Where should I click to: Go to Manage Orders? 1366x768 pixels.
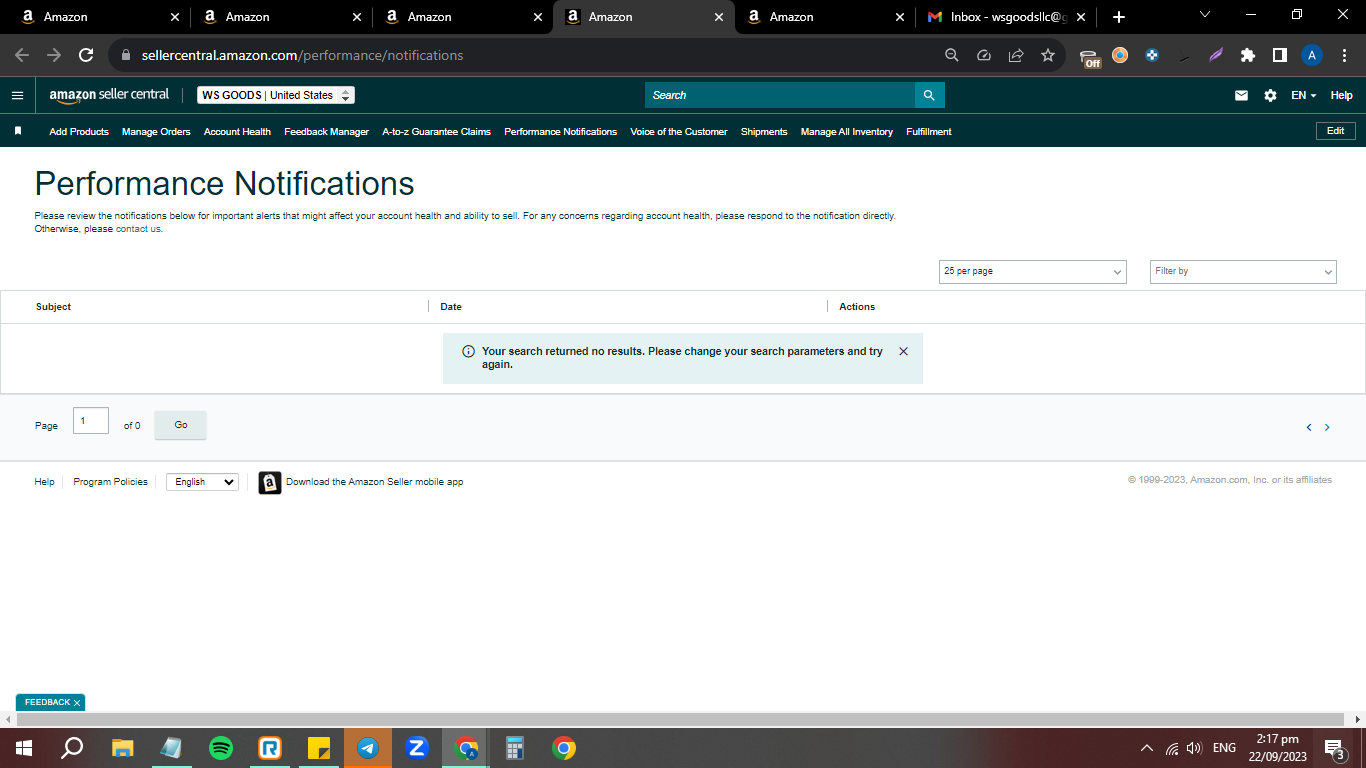(156, 132)
